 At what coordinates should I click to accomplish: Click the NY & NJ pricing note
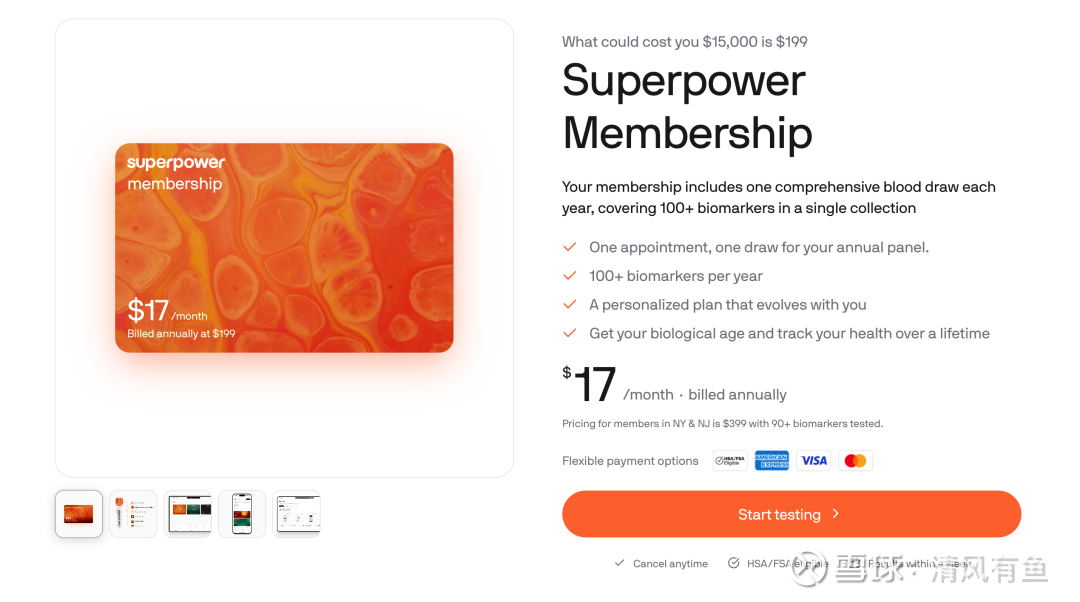(722, 424)
